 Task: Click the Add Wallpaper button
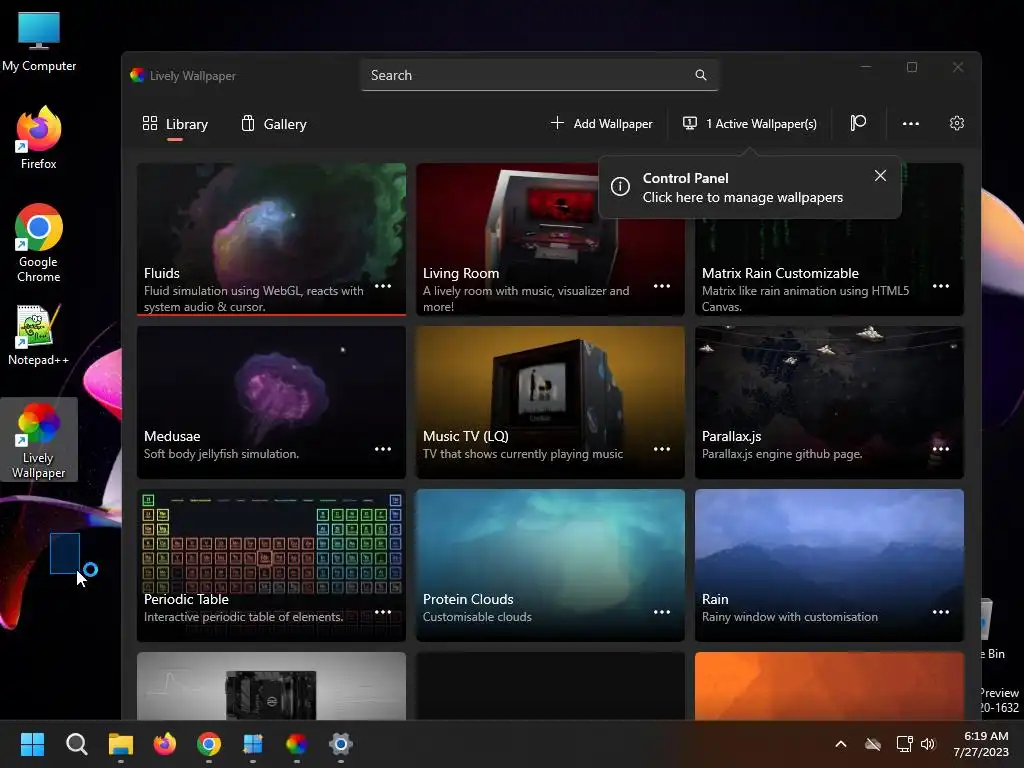tap(601, 123)
